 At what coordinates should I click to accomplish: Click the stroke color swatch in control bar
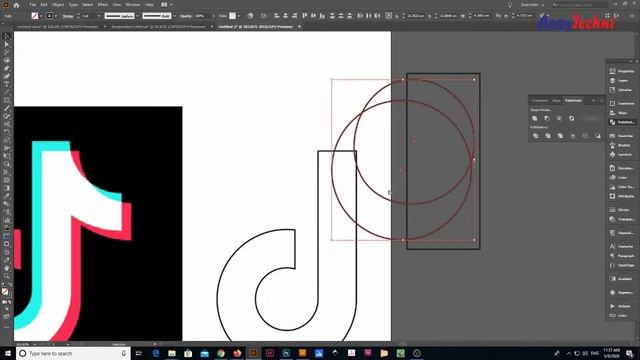click(49, 16)
